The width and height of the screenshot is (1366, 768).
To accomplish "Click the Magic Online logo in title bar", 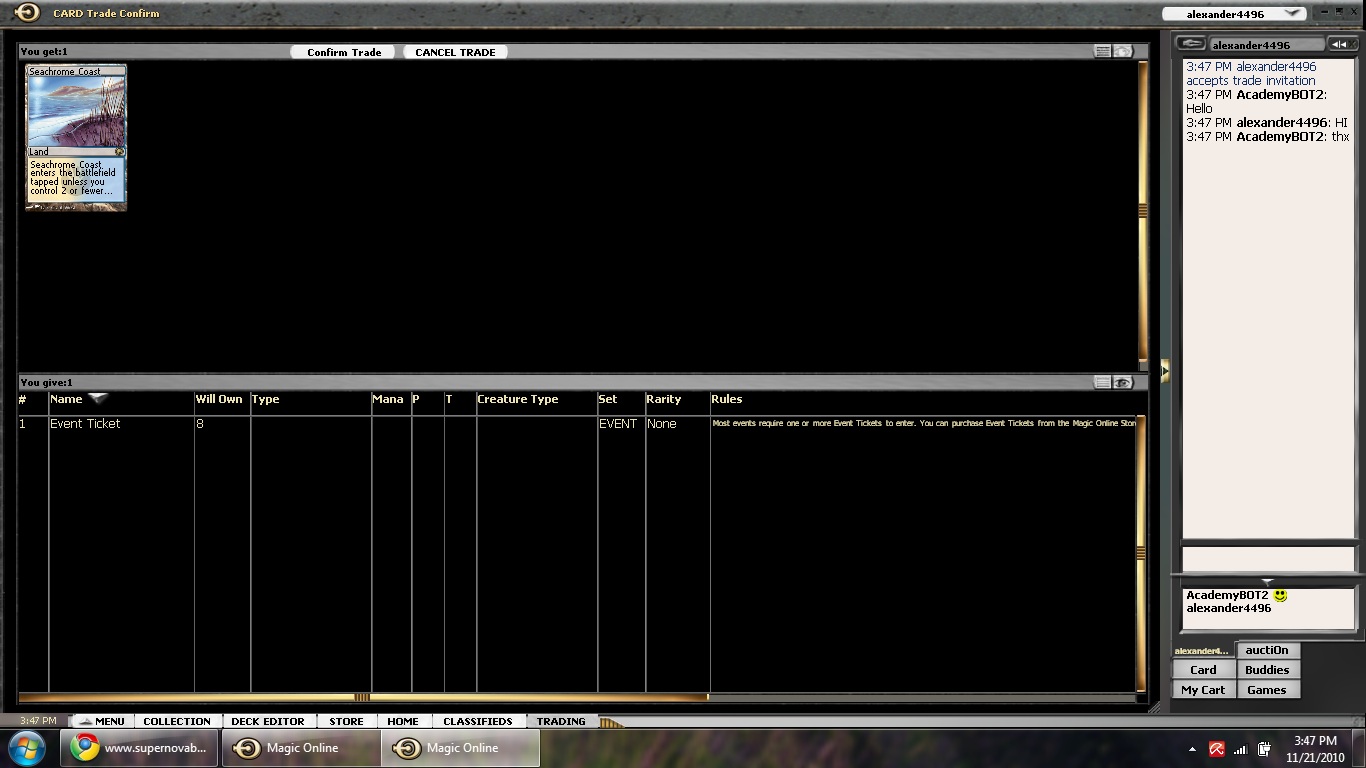I will tap(26, 13).
